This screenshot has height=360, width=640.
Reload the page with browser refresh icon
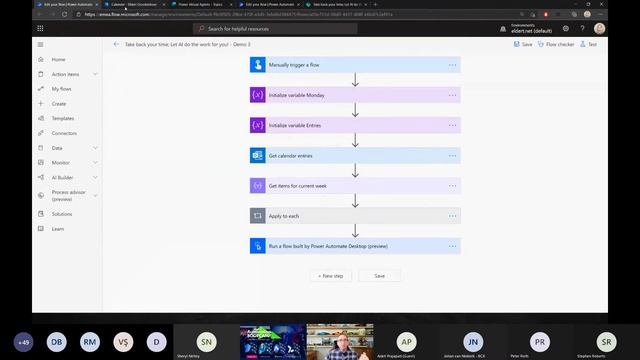[64, 14]
